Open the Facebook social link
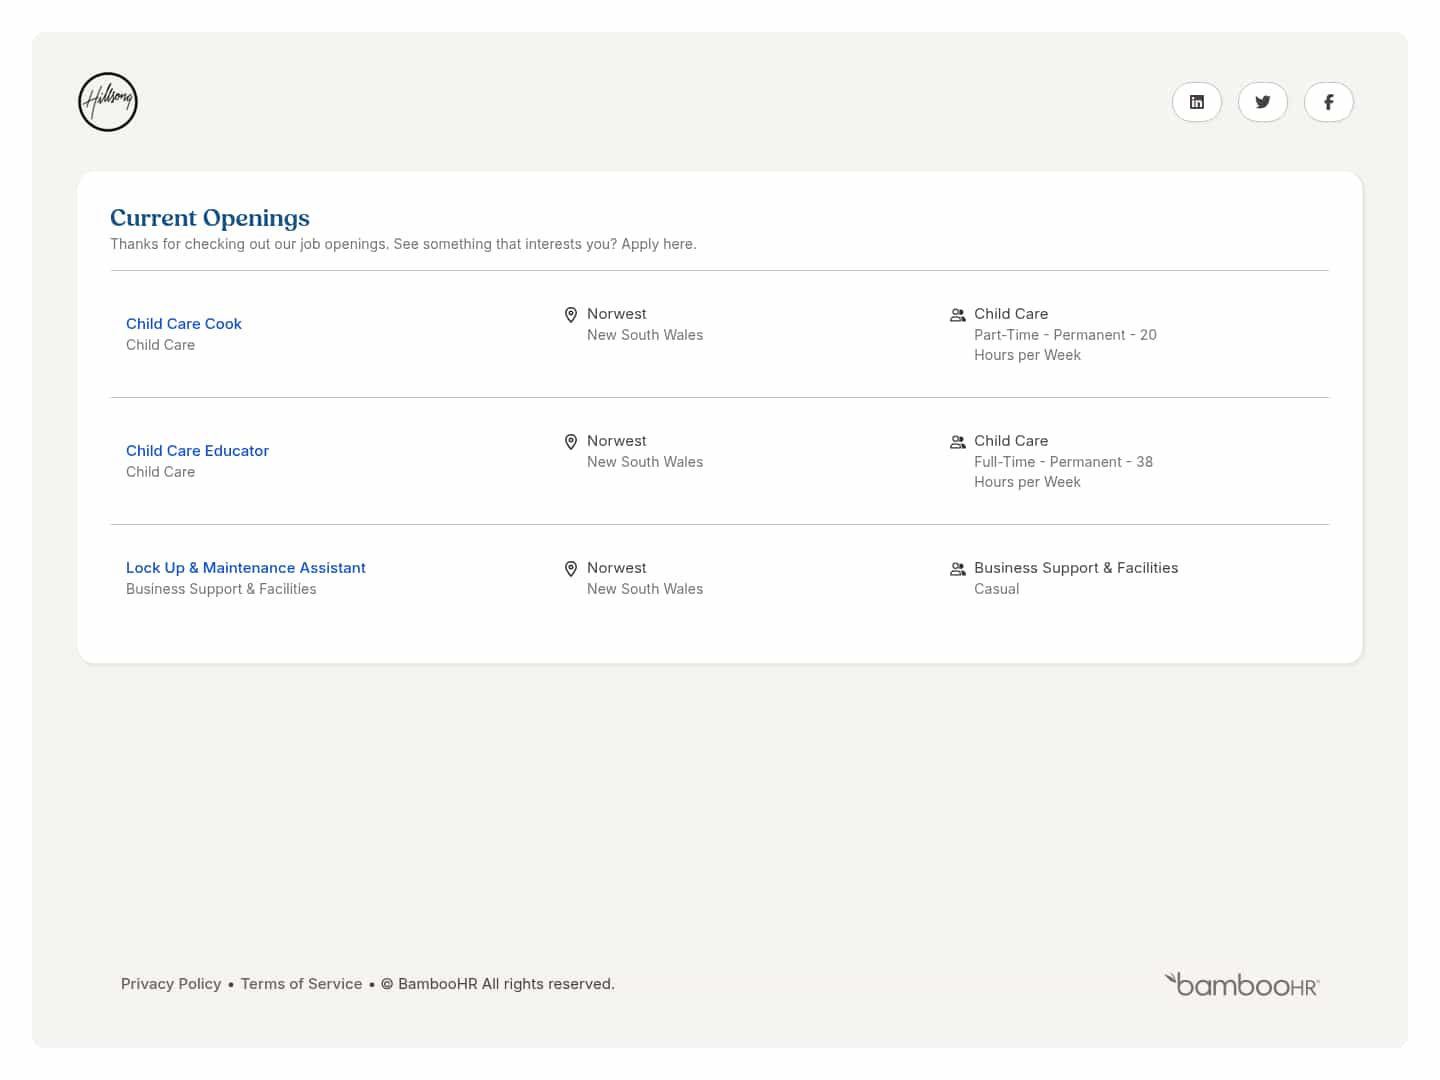Screen dimensions: 1440x1080 (x=1328, y=102)
